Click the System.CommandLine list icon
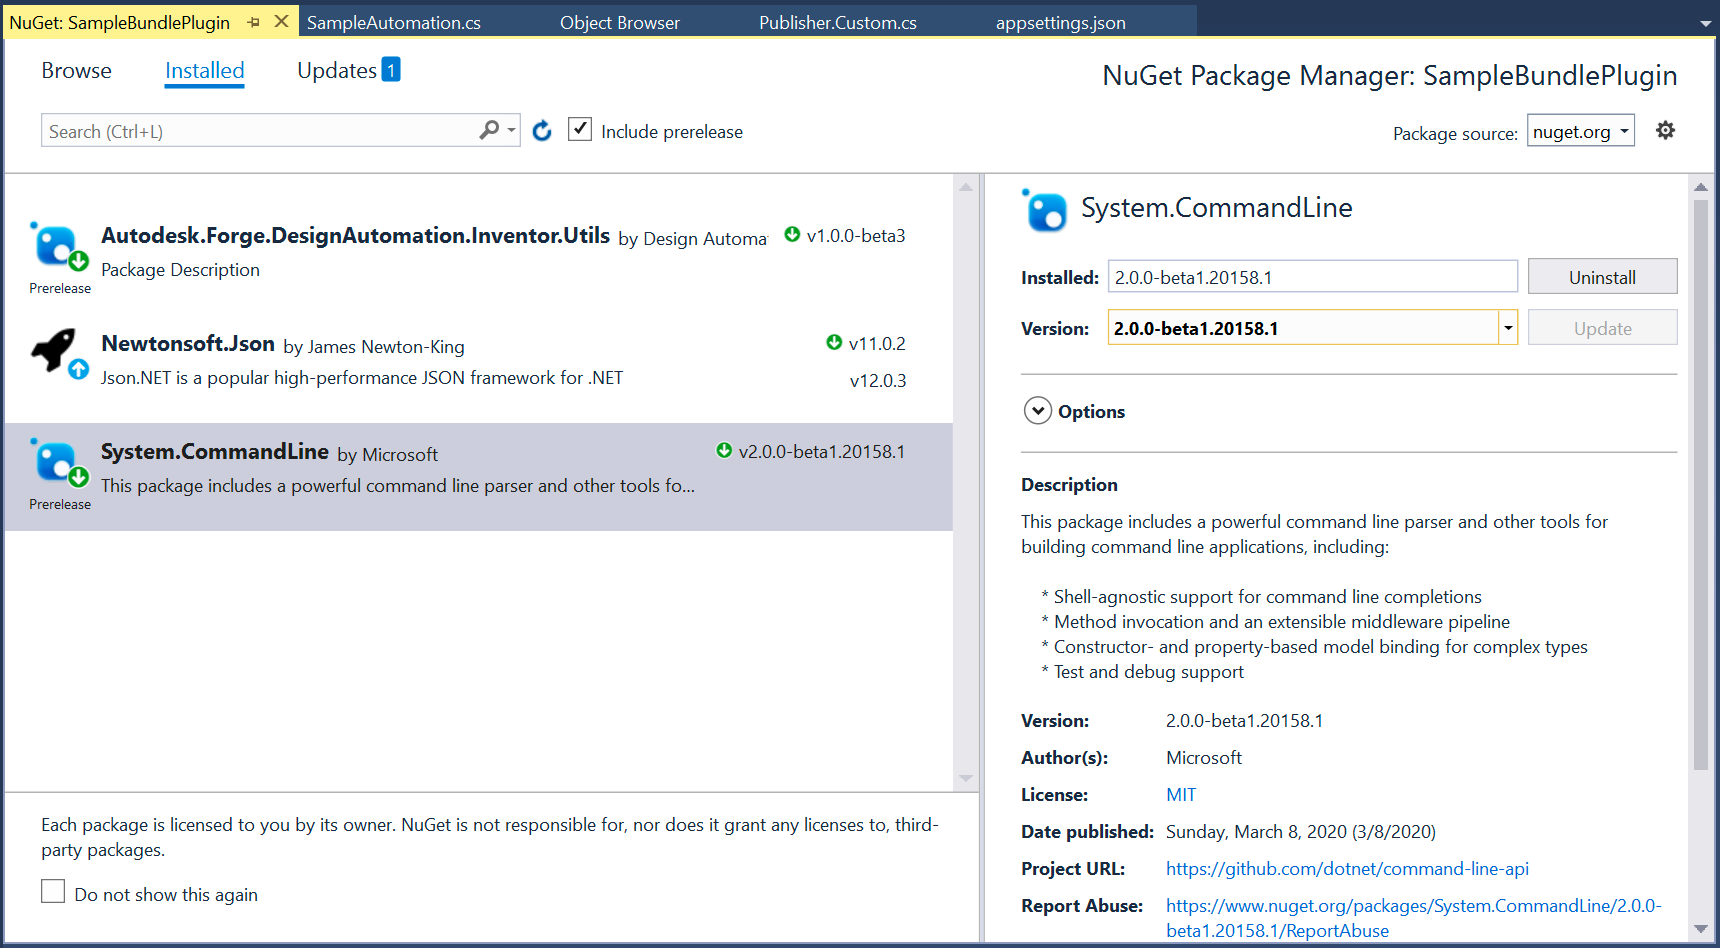This screenshot has width=1720, height=948. pos(57,462)
